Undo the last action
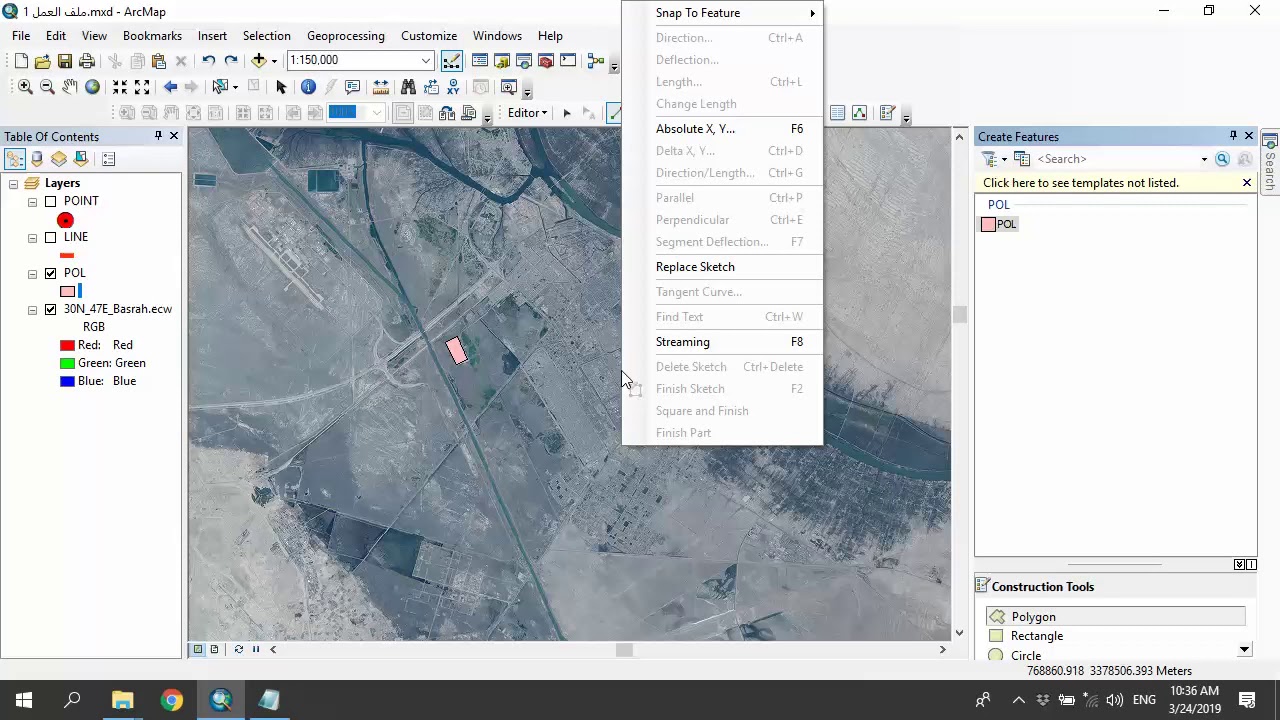This screenshot has height=720, width=1280. click(208, 60)
